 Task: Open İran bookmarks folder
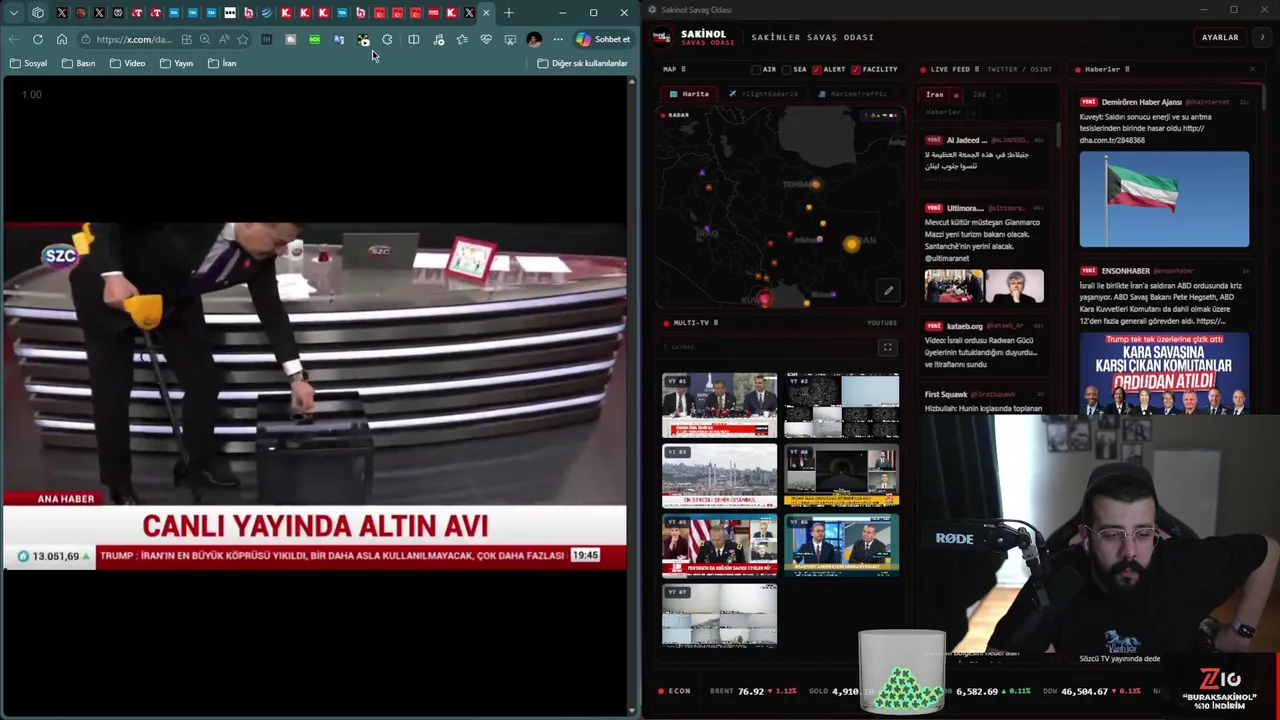(x=222, y=63)
